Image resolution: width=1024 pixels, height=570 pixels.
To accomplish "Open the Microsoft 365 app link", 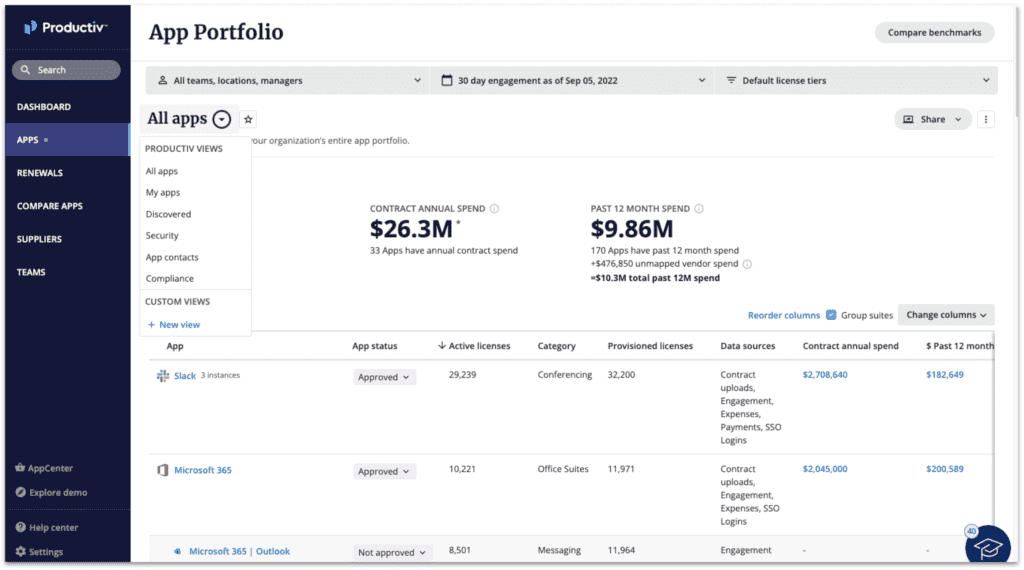I will (x=202, y=470).
